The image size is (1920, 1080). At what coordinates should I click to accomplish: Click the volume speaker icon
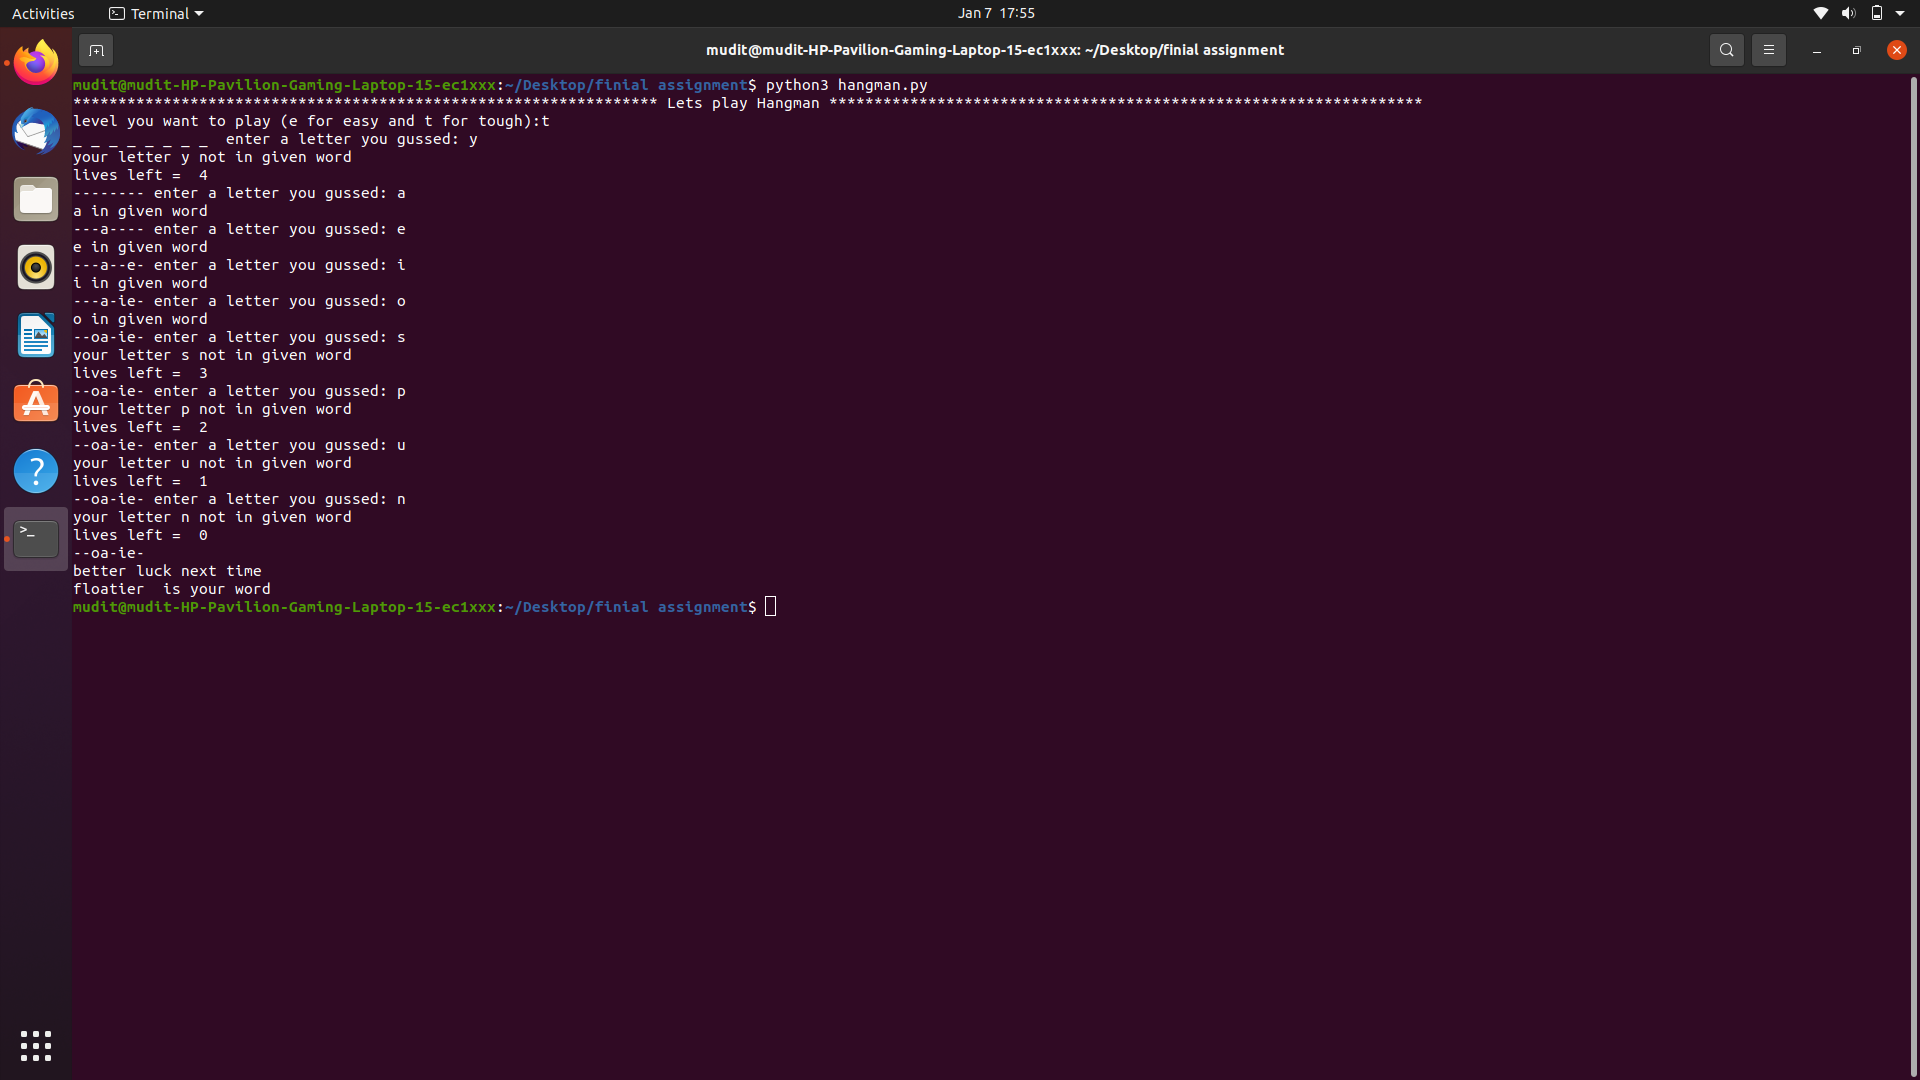(1848, 13)
